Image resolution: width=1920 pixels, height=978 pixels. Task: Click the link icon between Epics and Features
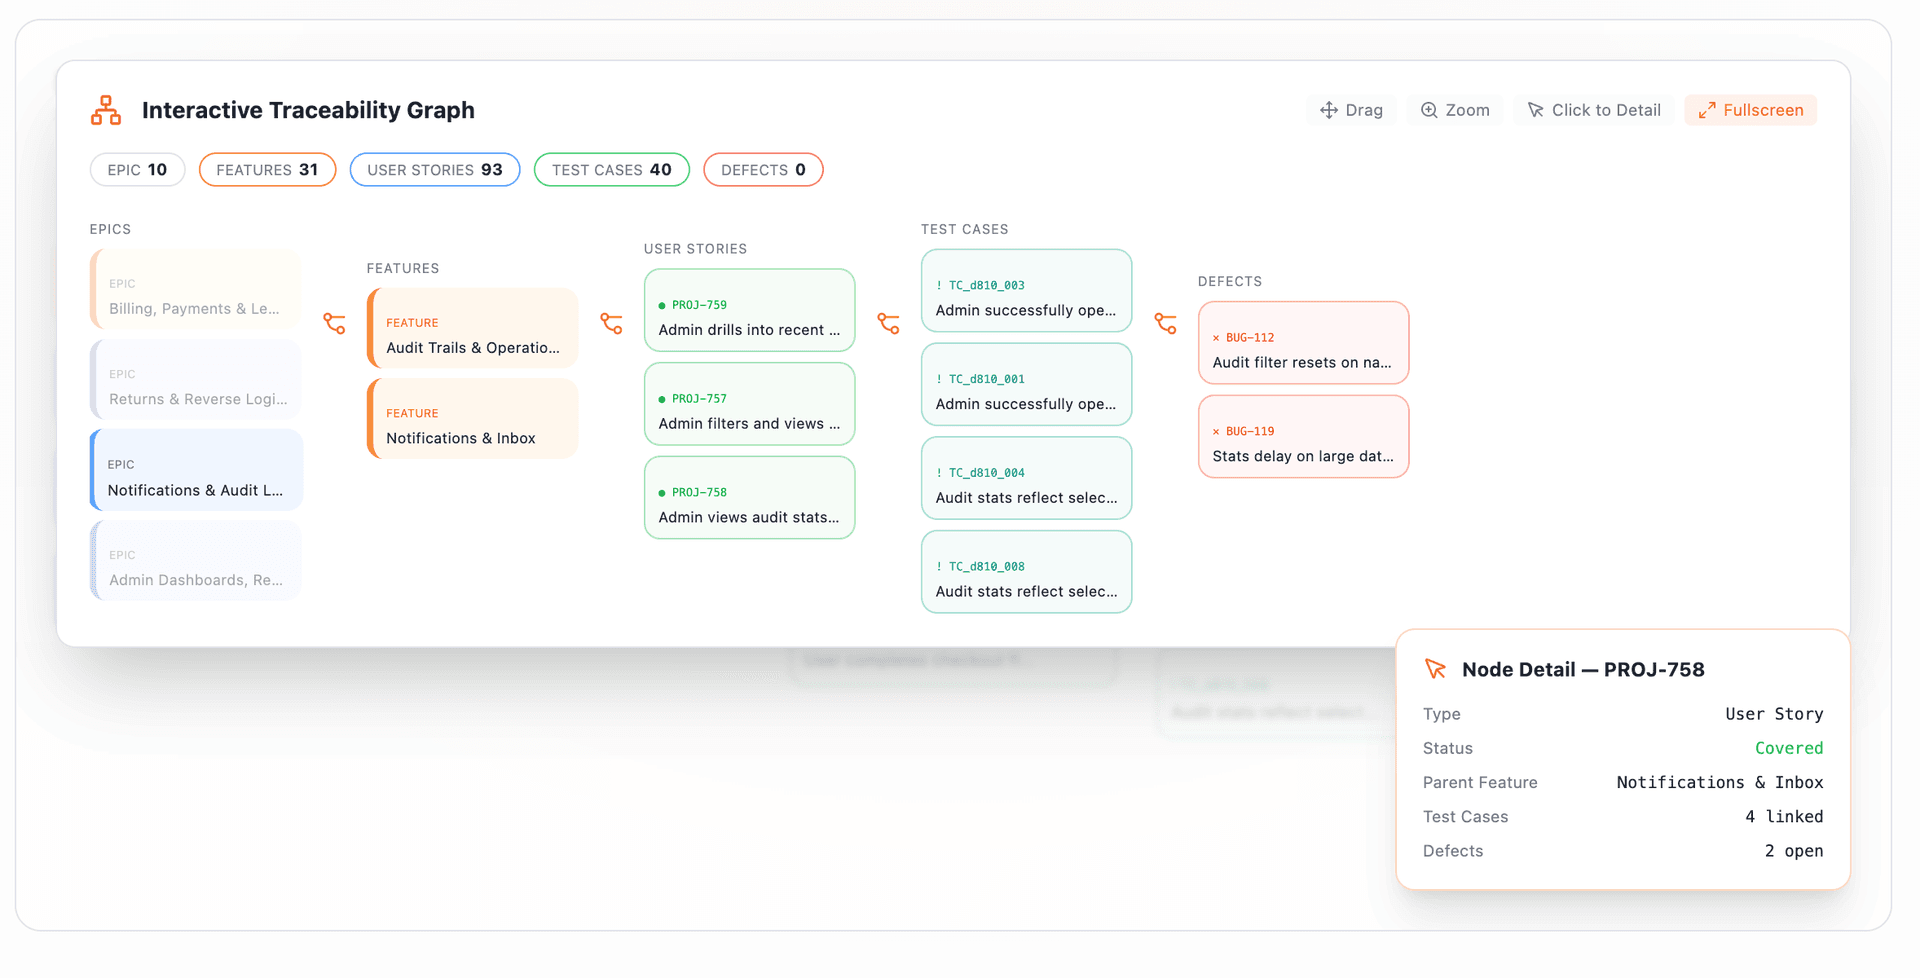pos(335,323)
